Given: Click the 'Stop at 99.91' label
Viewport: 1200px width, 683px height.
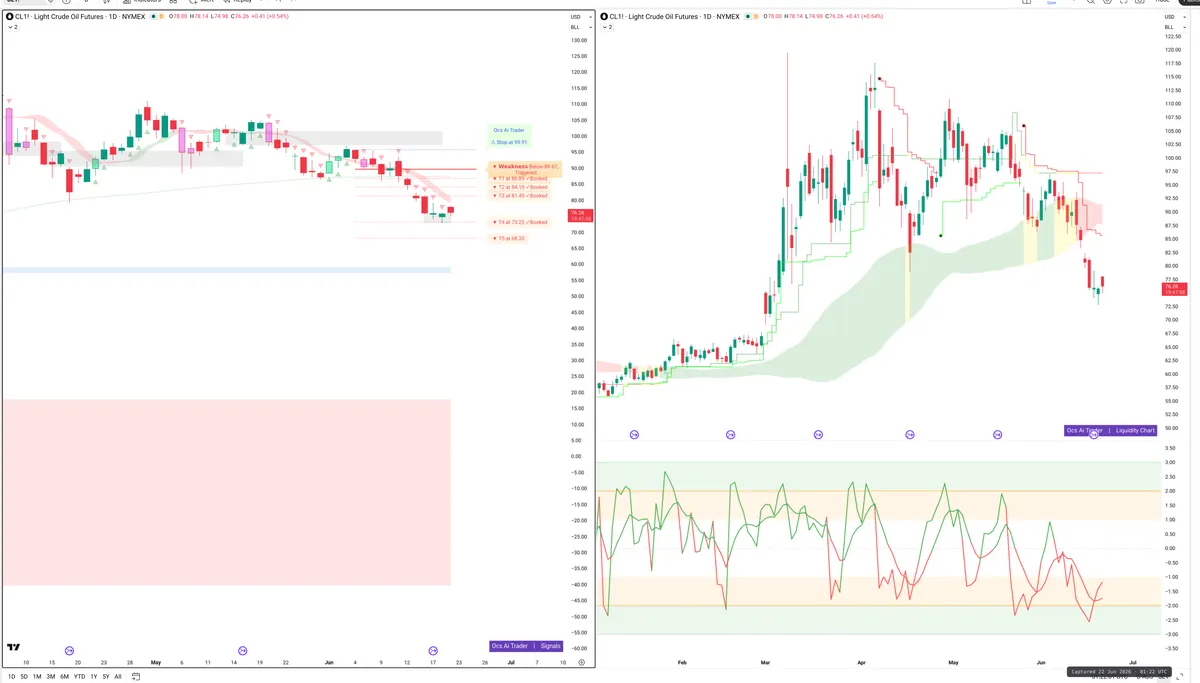Looking at the screenshot, I should 509,143.
